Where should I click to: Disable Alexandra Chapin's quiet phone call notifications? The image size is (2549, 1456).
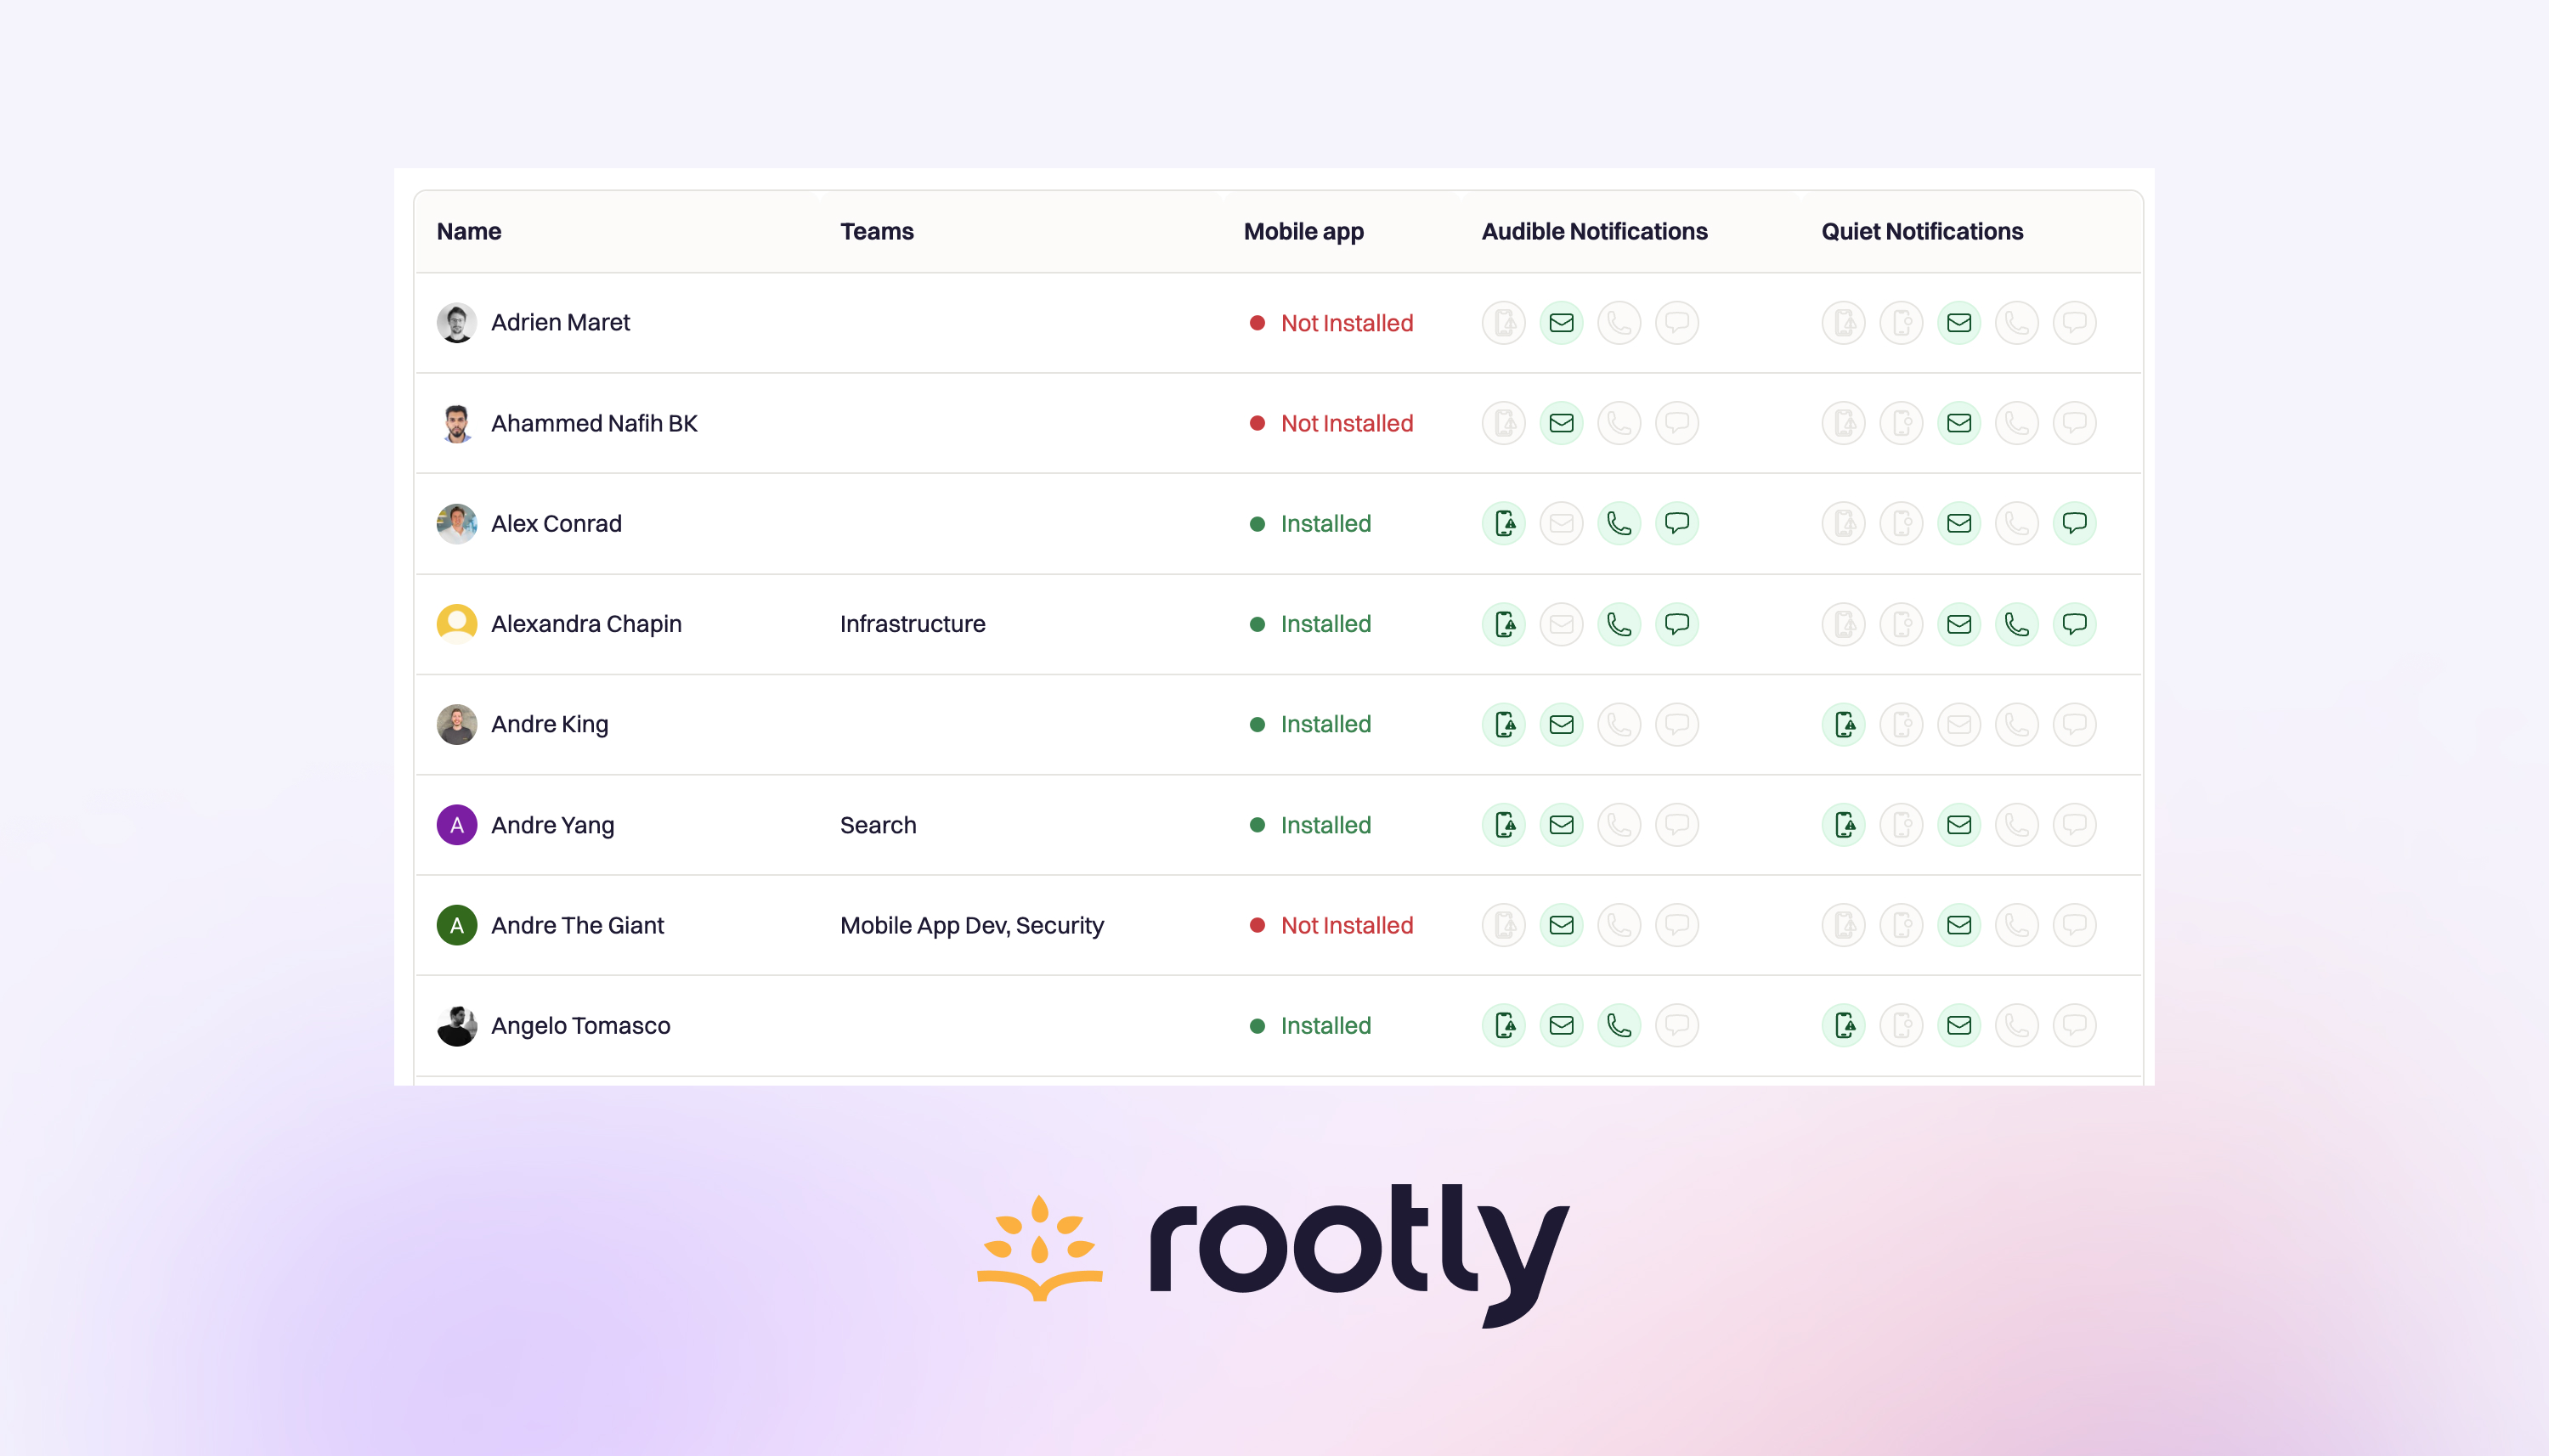point(2016,623)
